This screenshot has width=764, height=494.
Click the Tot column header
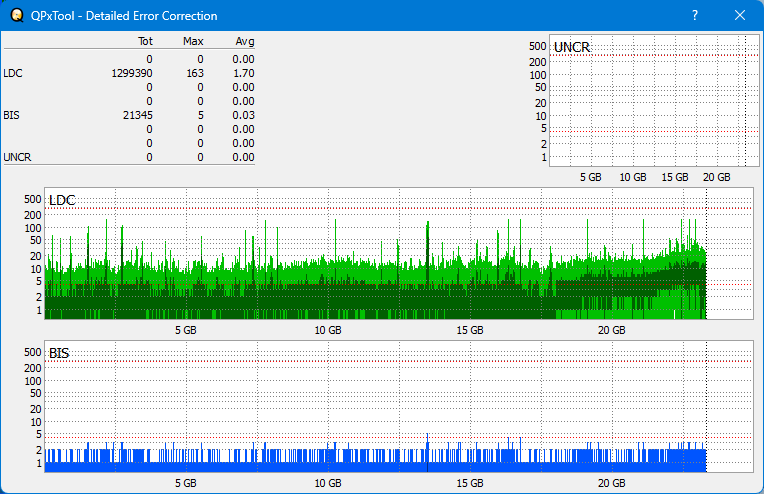[145, 41]
